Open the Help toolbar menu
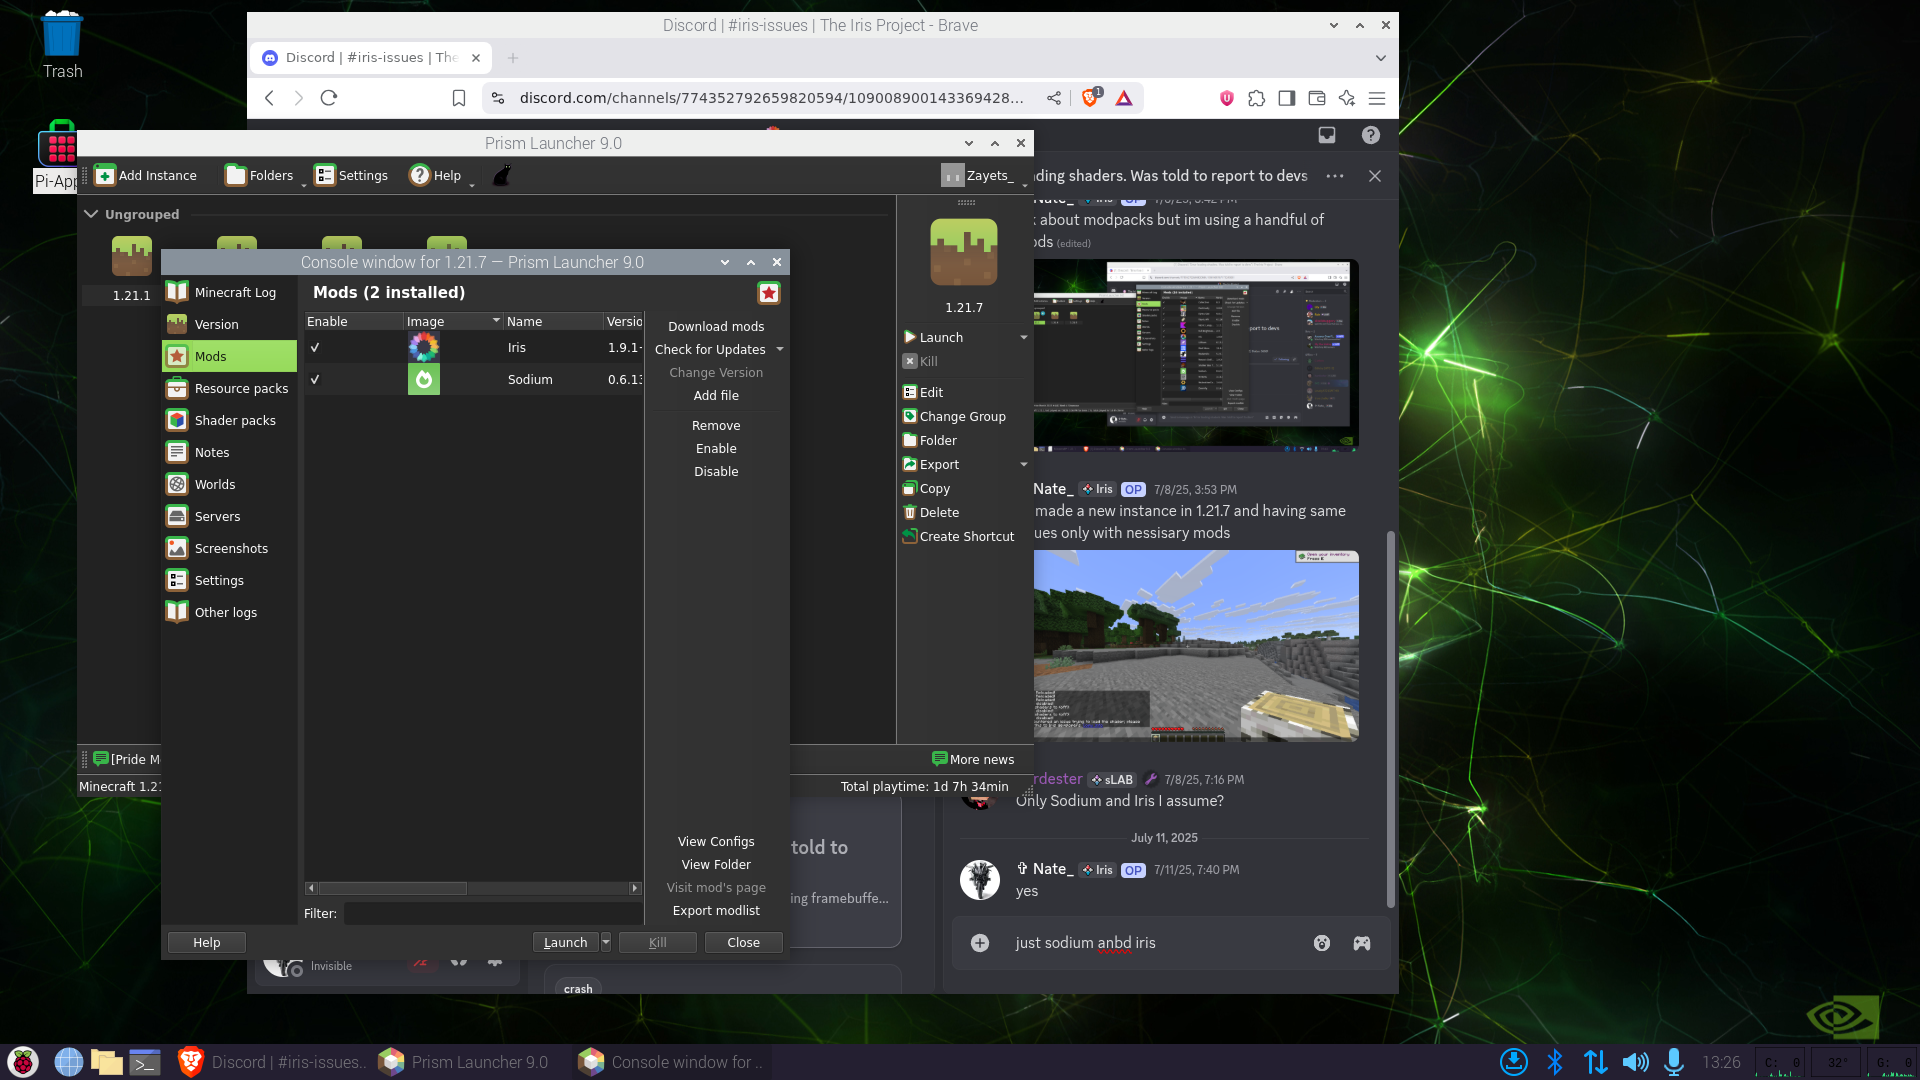 [436, 175]
